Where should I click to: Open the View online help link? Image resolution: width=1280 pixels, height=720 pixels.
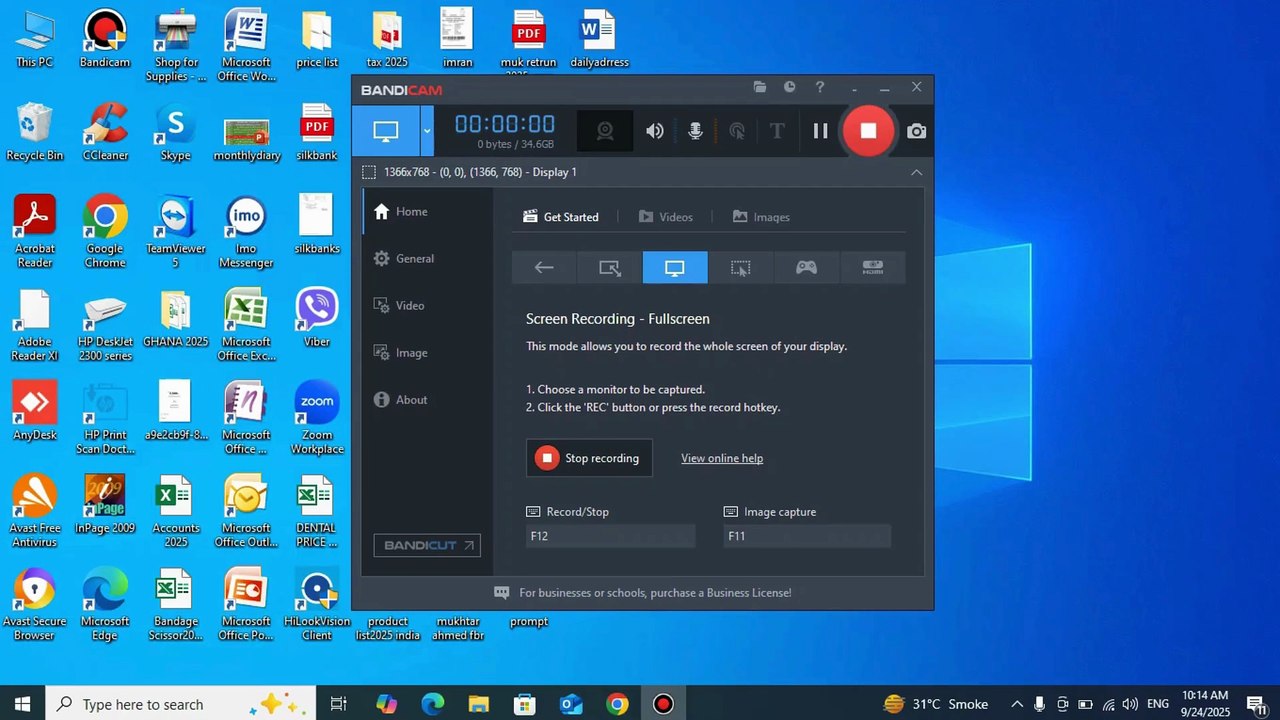tap(722, 459)
